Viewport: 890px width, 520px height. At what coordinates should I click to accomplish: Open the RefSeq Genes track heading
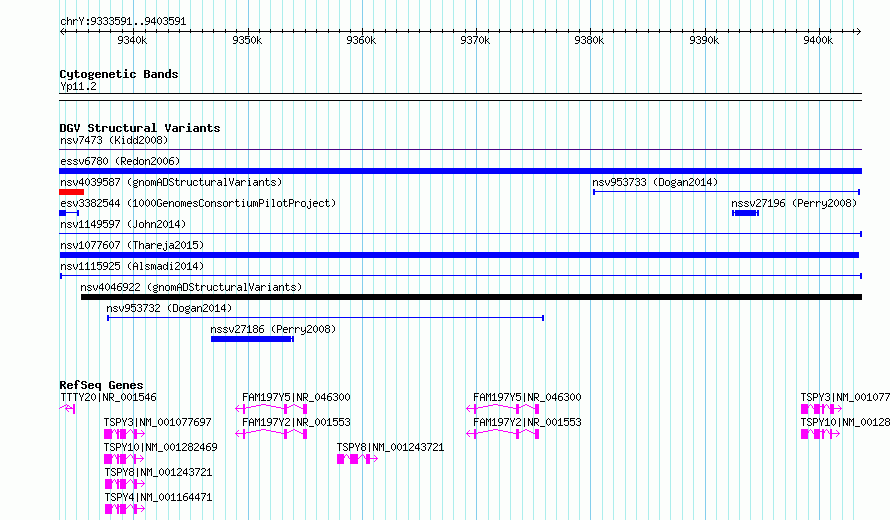[101, 385]
